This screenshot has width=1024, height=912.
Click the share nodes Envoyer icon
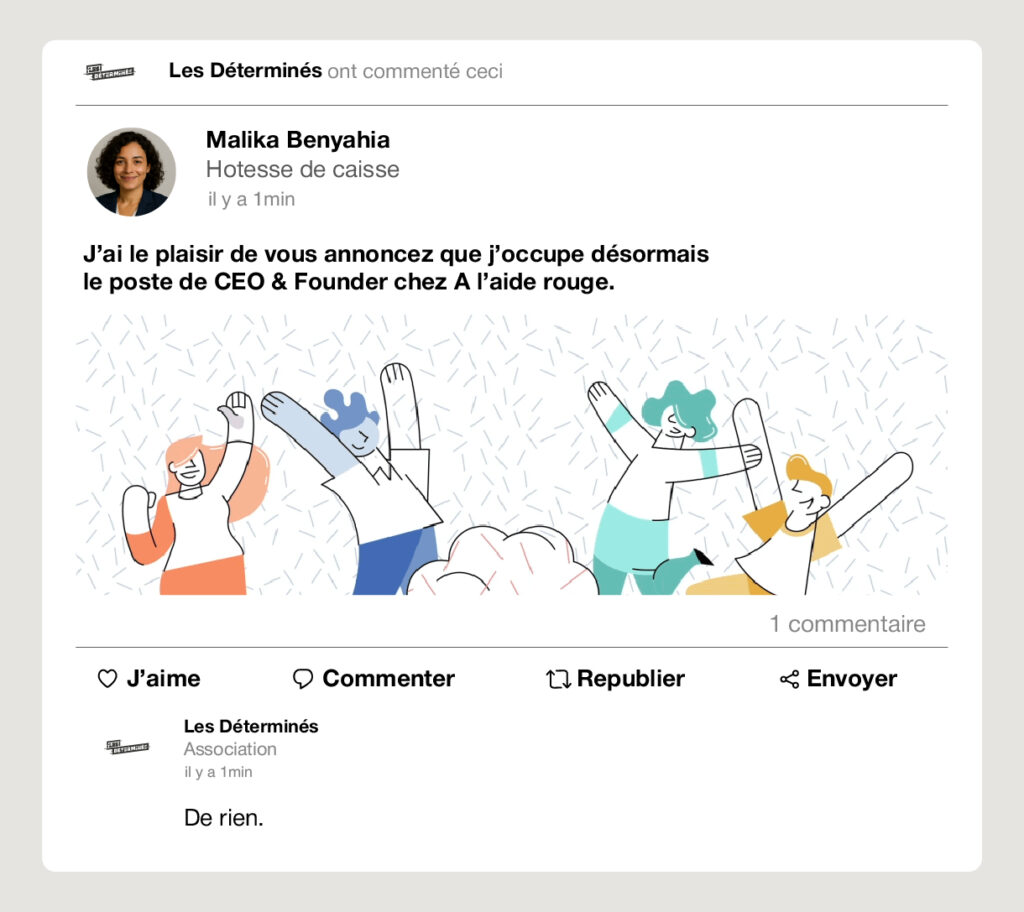[790, 679]
